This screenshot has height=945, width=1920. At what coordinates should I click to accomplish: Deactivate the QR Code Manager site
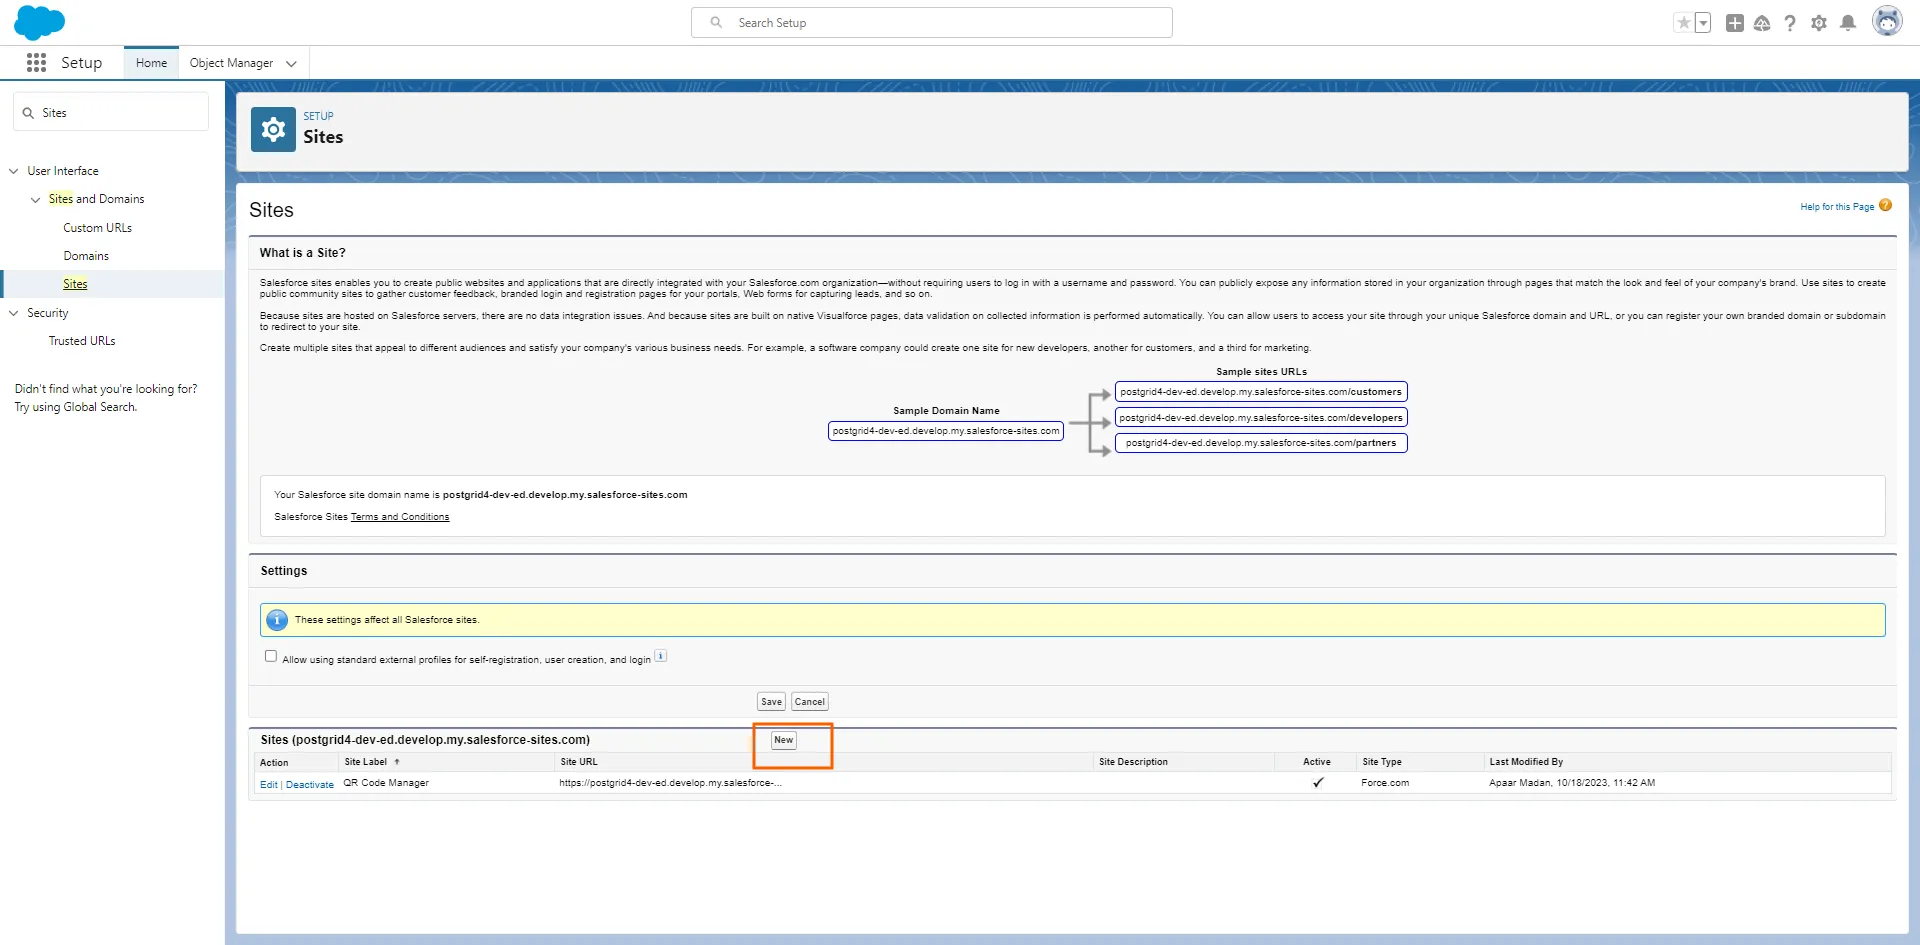310,785
